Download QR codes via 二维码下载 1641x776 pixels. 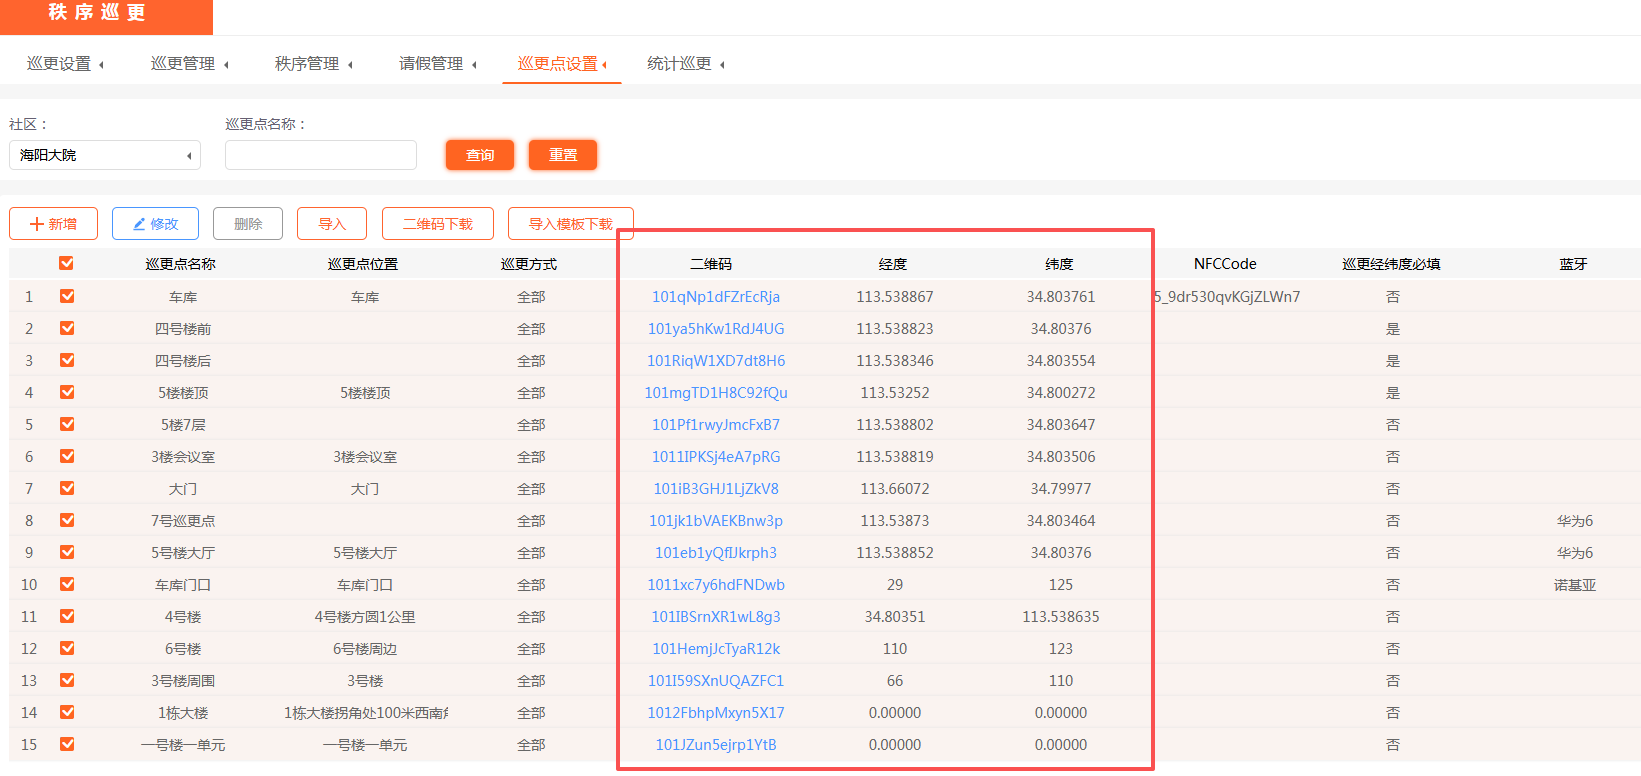pos(437,224)
